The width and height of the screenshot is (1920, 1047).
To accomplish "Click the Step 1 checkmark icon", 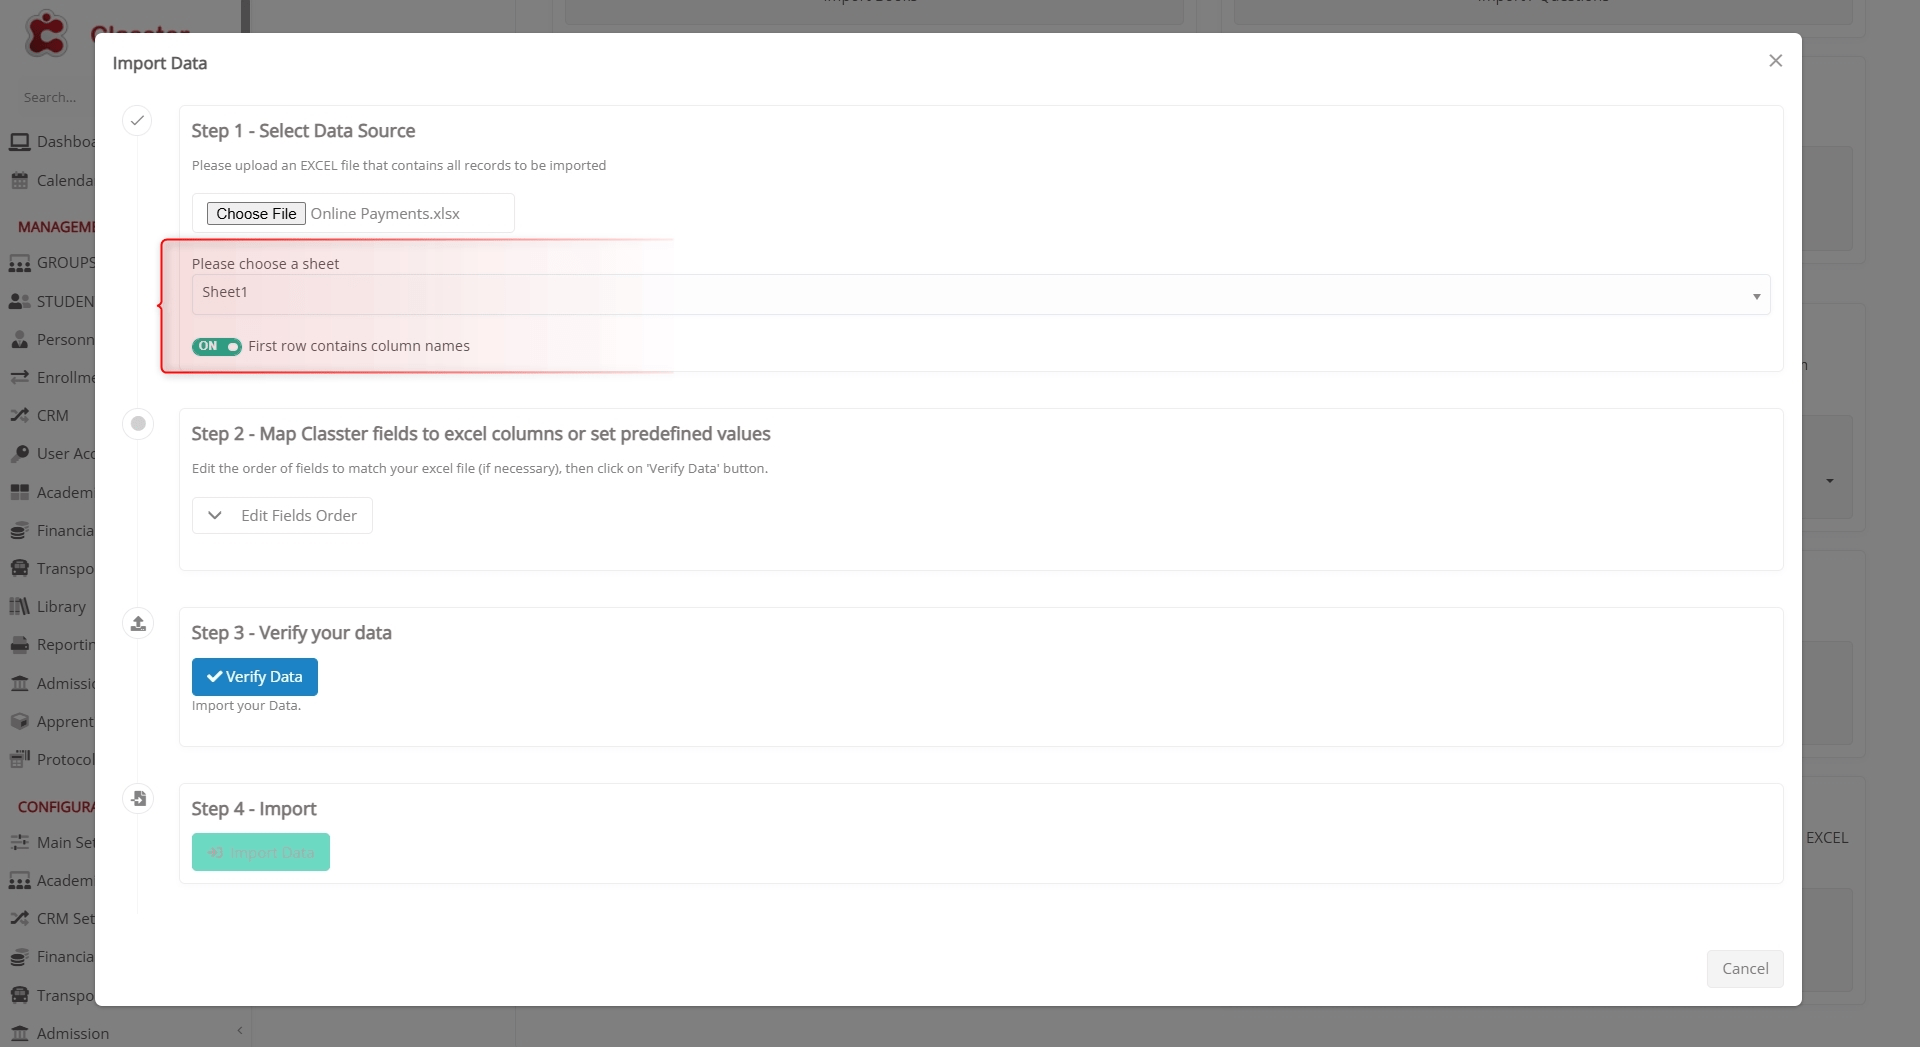I will 137,120.
